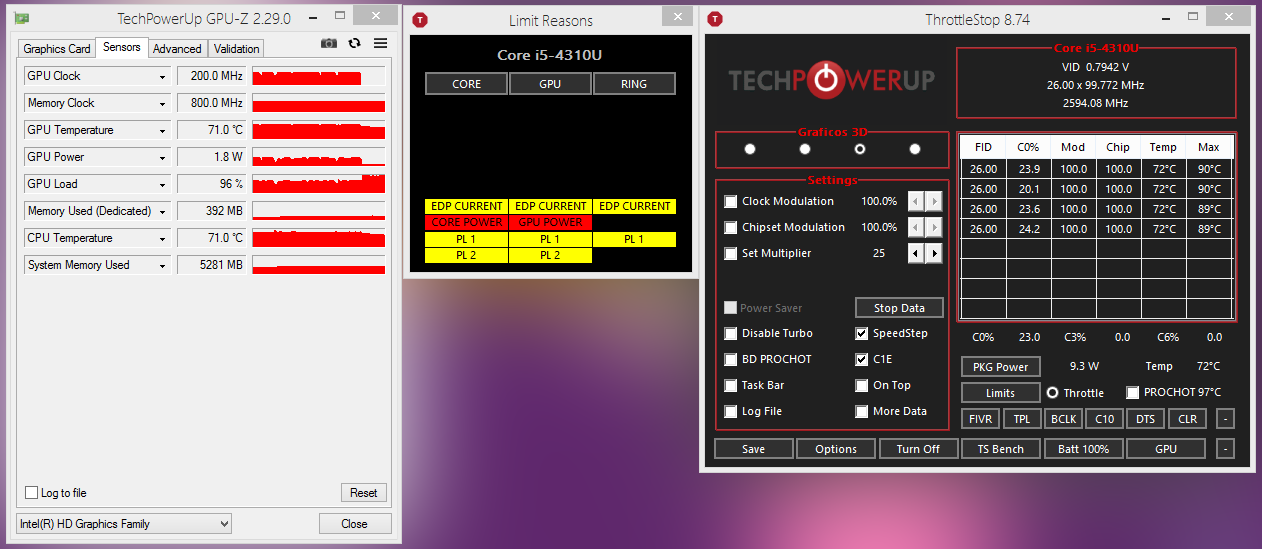This screenshot has height=549, width=1262.
Task: Check Disable Turbo option
Action: [731, 333]
